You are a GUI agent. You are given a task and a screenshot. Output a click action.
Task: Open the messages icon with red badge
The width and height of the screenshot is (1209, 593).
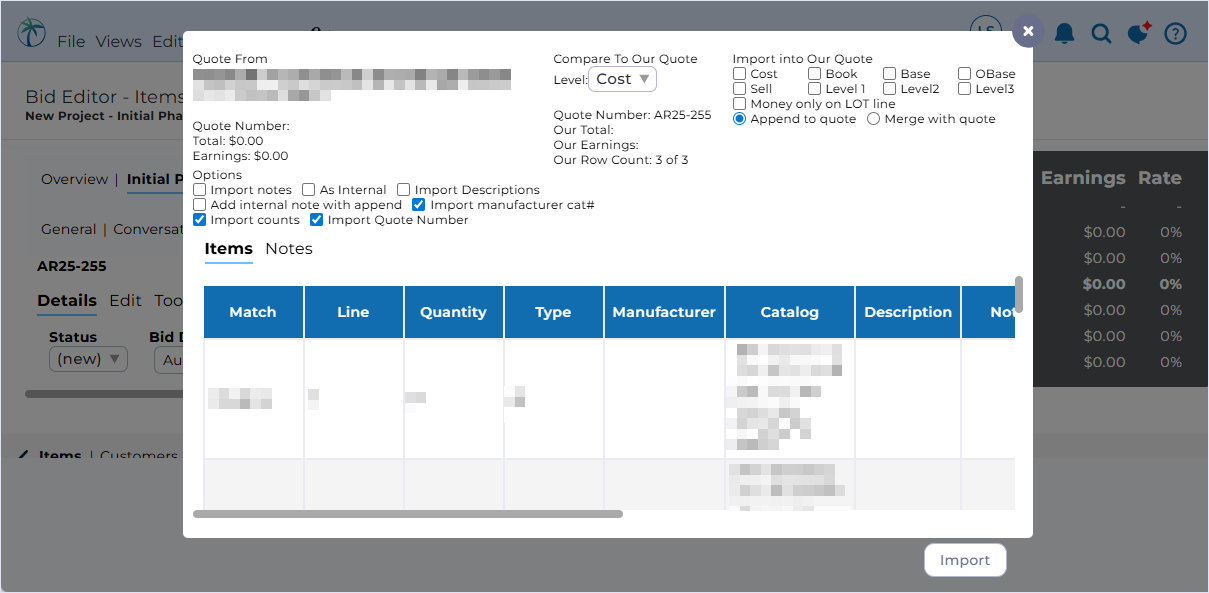(1138, 33)
